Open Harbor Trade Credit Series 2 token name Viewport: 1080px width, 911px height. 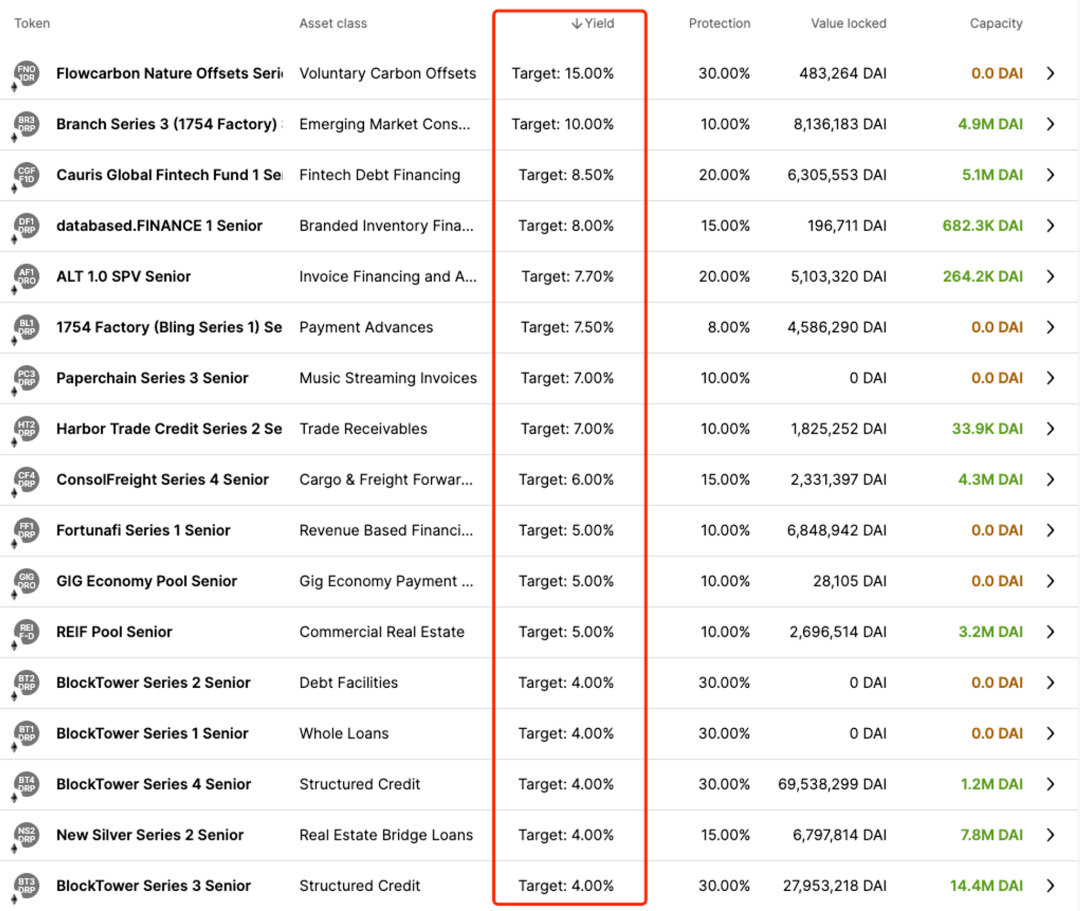tap(169, 429)
